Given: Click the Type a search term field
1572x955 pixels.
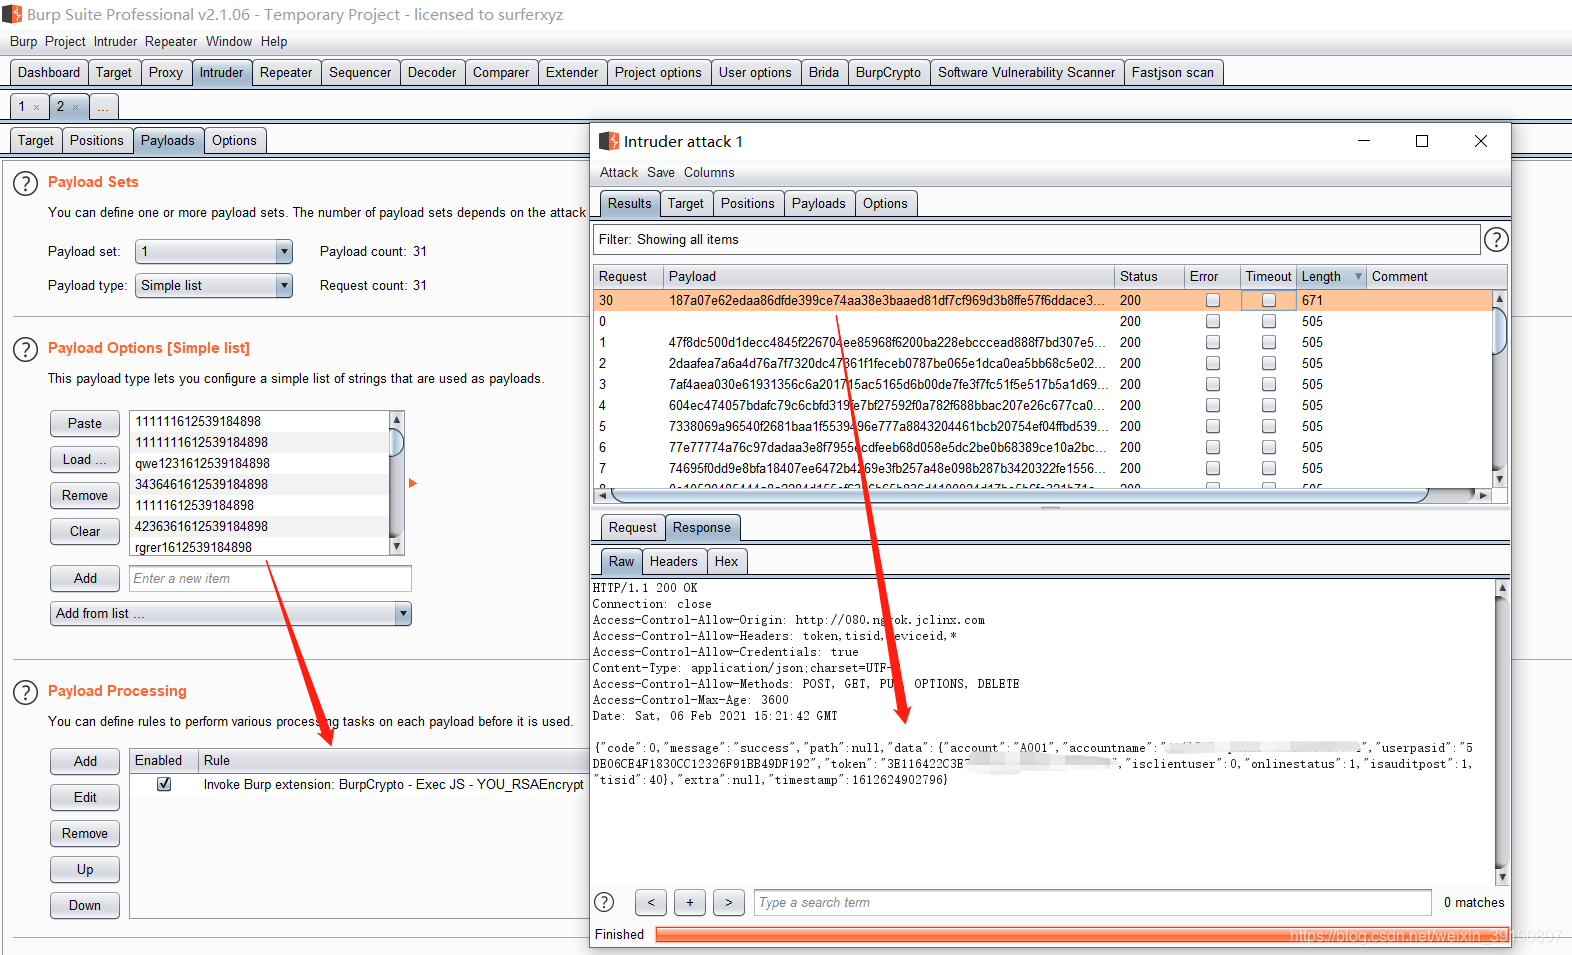Looking at the screenshot, I should pyautogui.click(x=1093, y=902).
